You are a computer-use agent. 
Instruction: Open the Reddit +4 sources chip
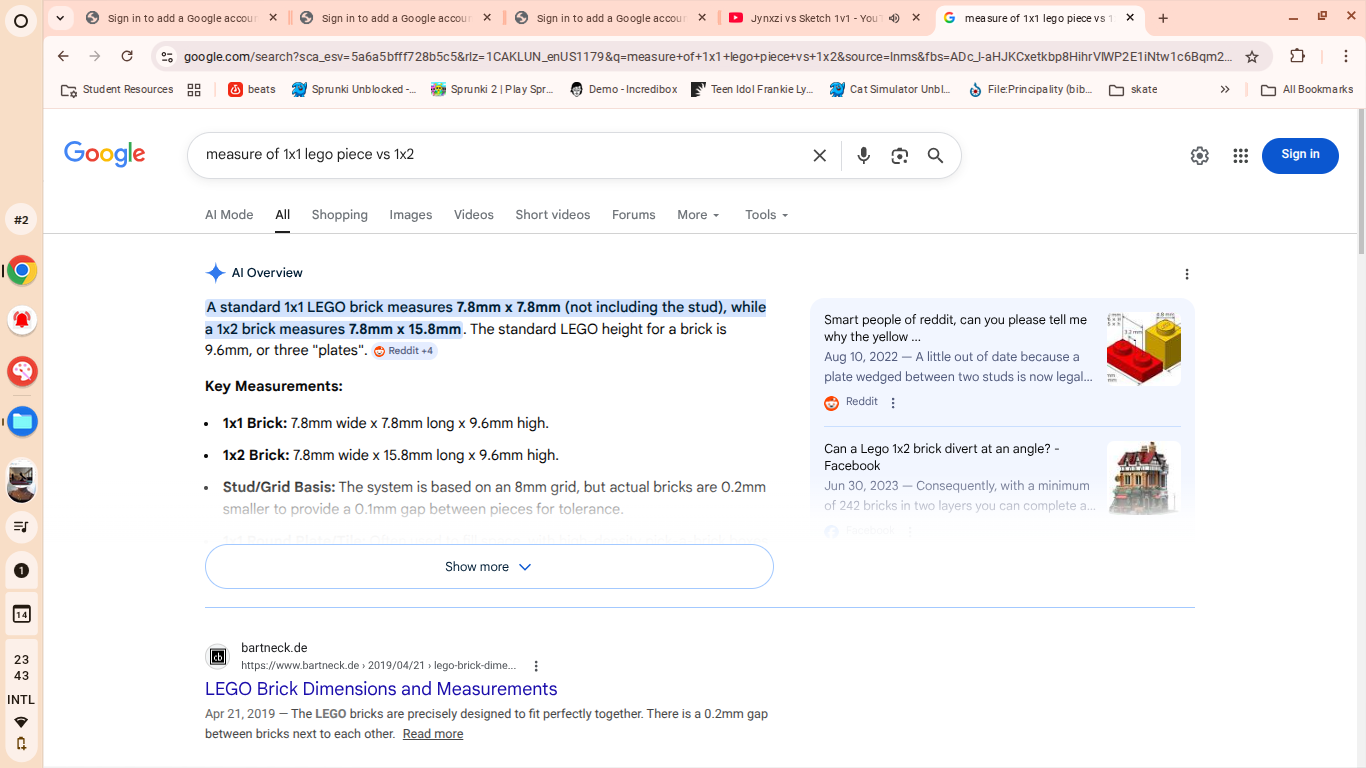point(404,351)
